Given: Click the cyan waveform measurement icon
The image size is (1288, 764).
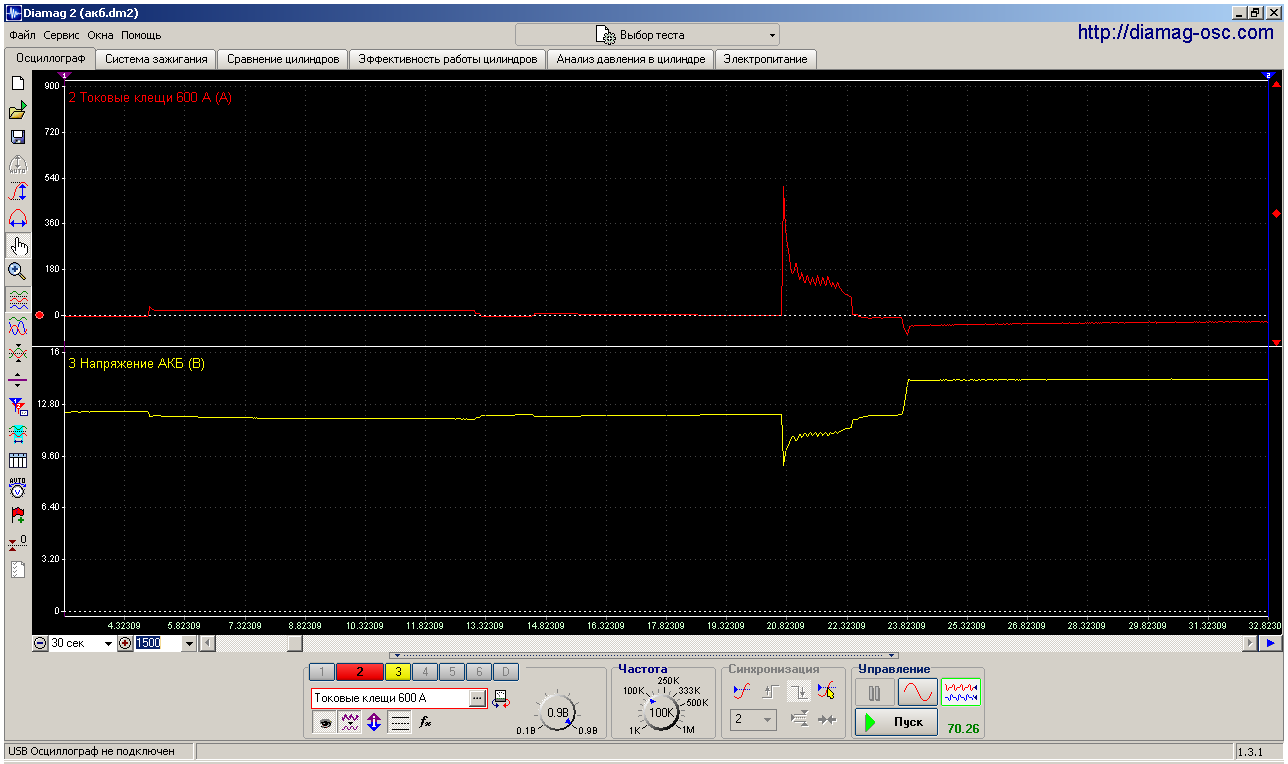Looking at the screenshot, I should tap(18, 433).
